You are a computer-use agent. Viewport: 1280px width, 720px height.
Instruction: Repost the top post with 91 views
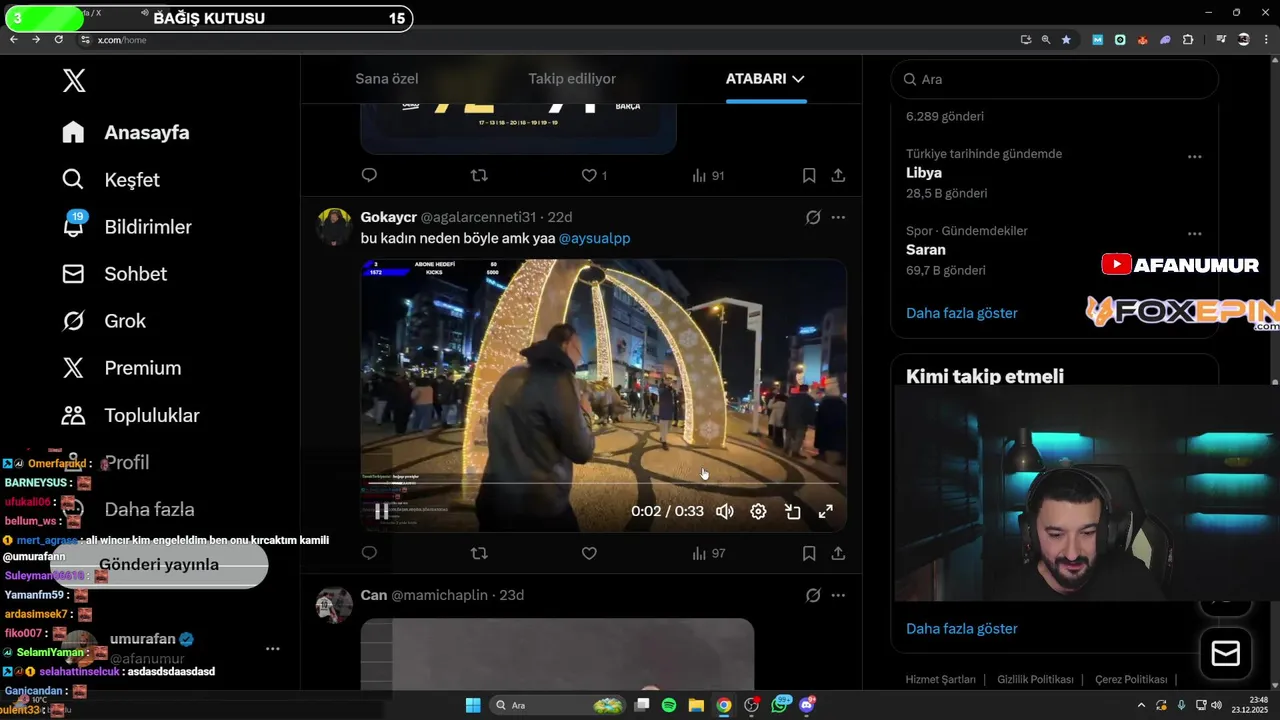pos(479,175)
